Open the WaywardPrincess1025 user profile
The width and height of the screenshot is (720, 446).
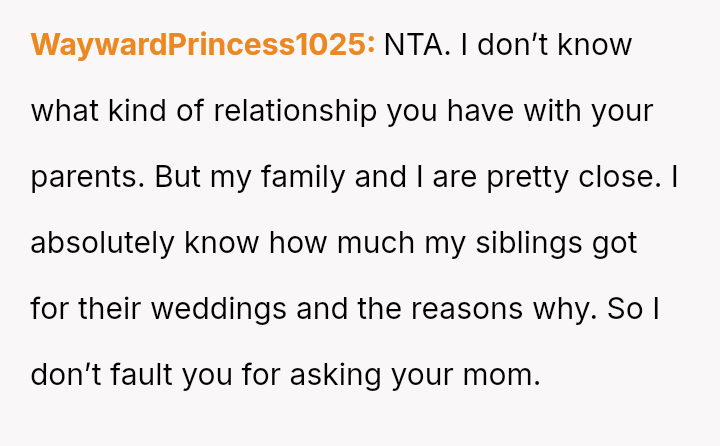203,45
